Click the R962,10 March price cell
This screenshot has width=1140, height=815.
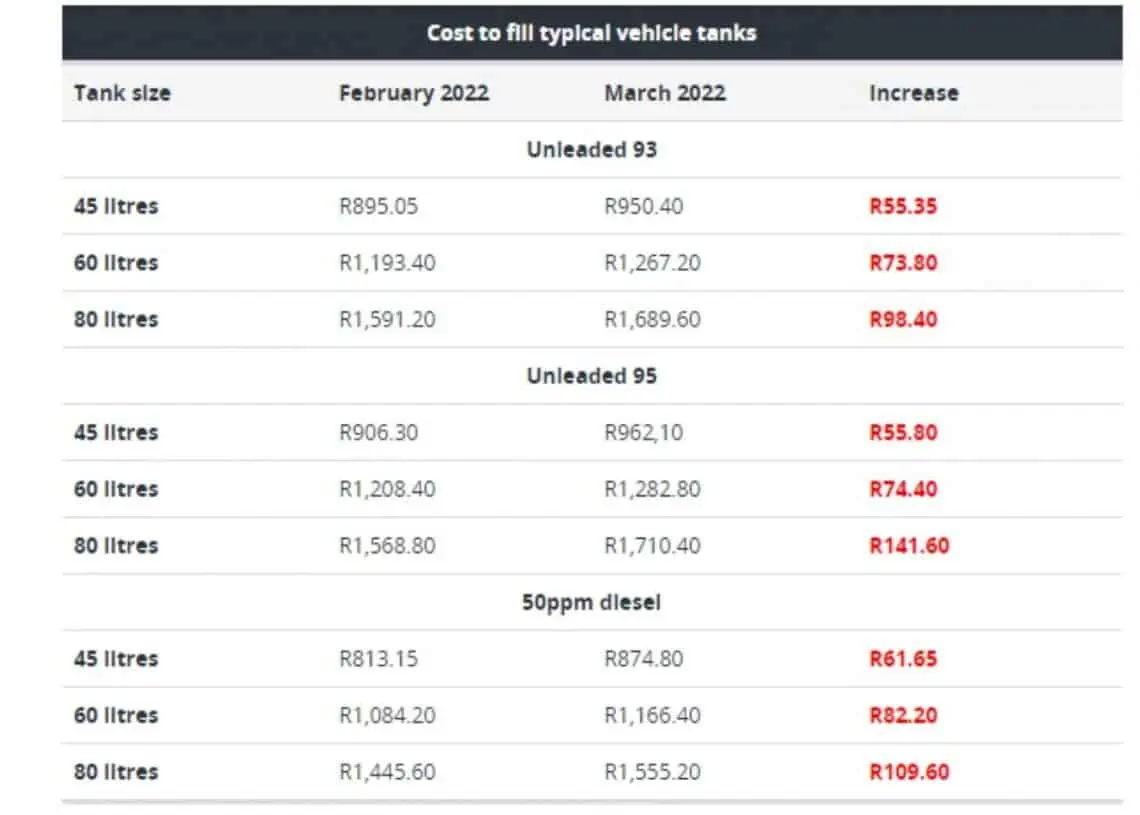(643, 433)
